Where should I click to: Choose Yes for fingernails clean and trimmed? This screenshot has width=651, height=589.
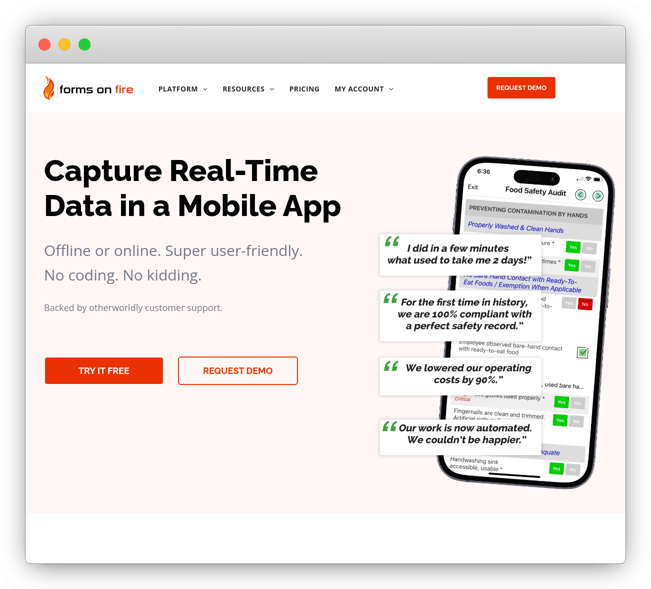[560, 420]
